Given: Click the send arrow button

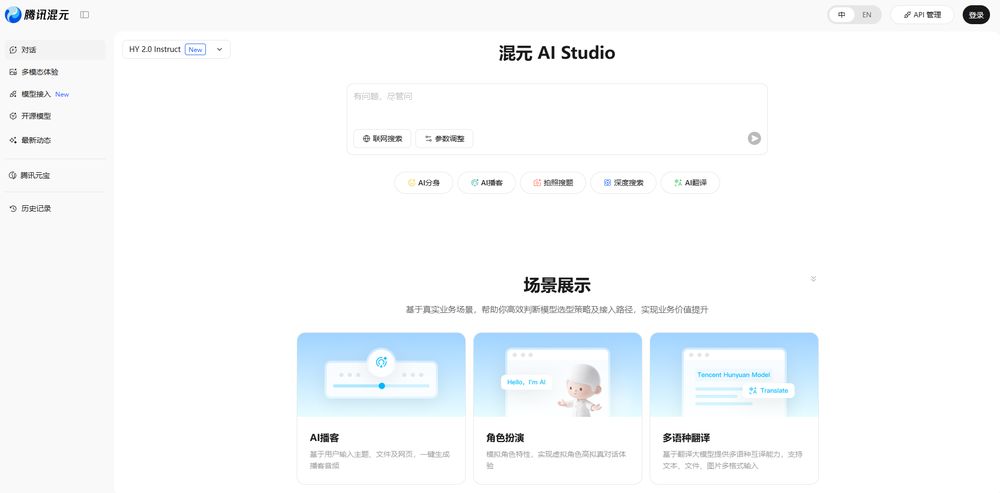Looking at the screenshot, I should pos(754,138).
